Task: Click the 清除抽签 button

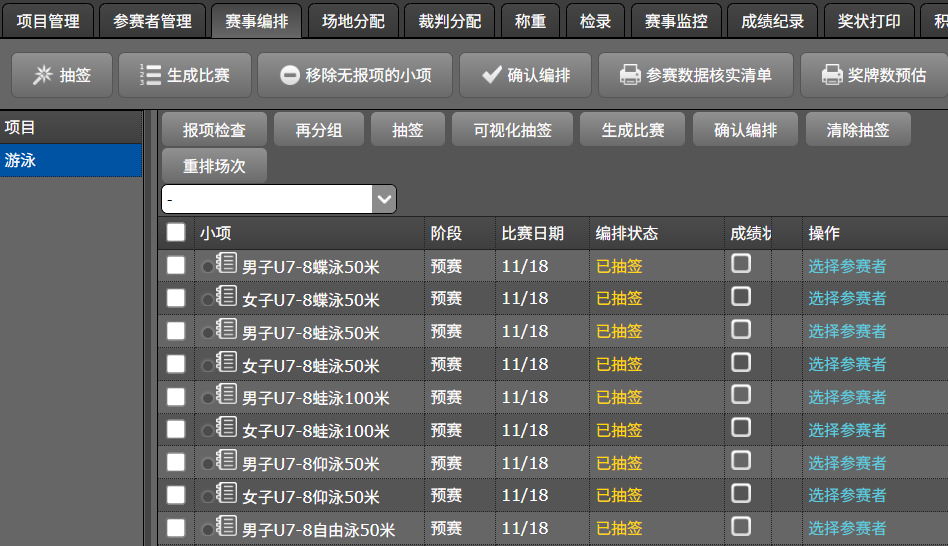Action: pyautogui.click(x=857, y=130)
